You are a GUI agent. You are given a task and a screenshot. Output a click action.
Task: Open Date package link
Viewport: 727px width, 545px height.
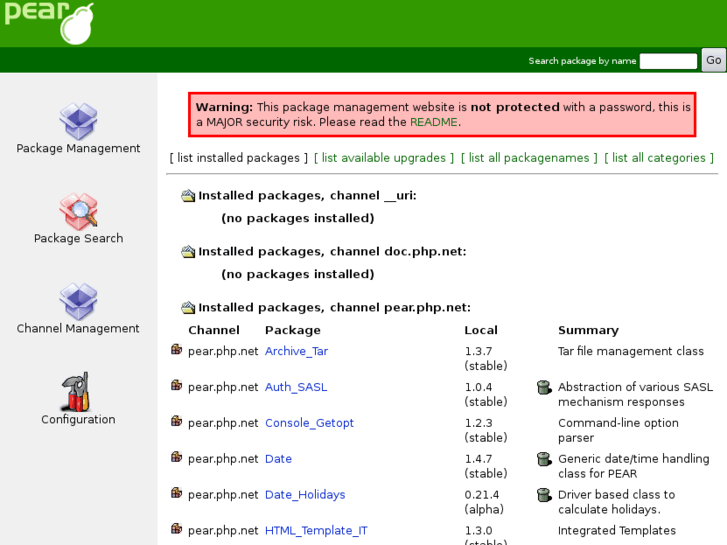278,459
